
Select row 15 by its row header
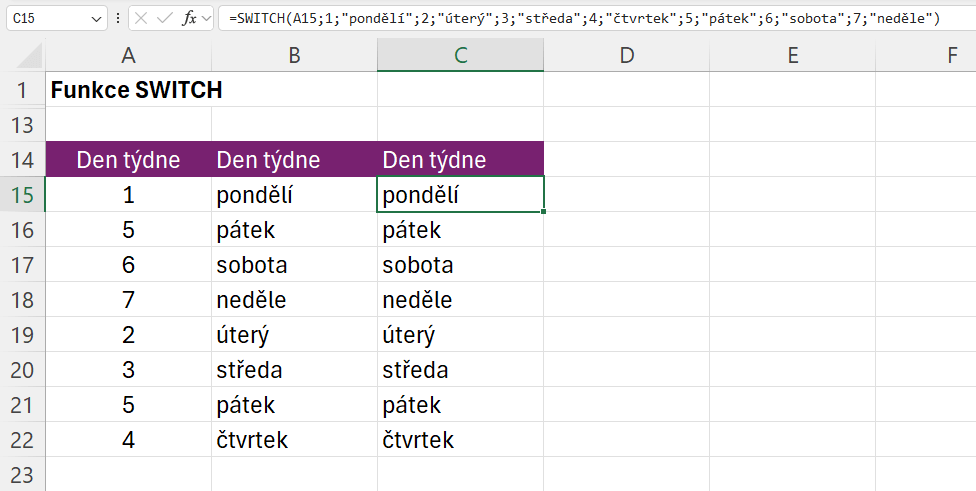pyautogui.click(x=22, y=195)
